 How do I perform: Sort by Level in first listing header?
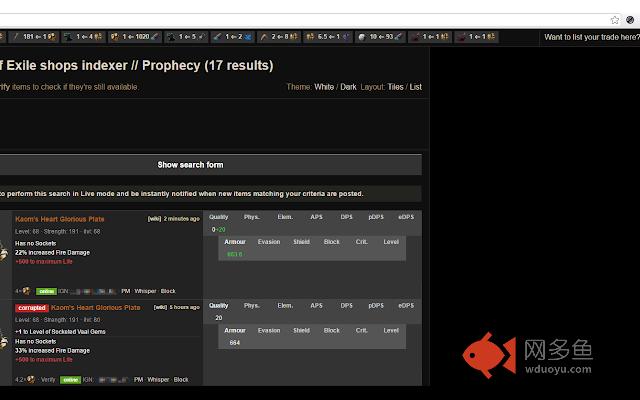391,242
